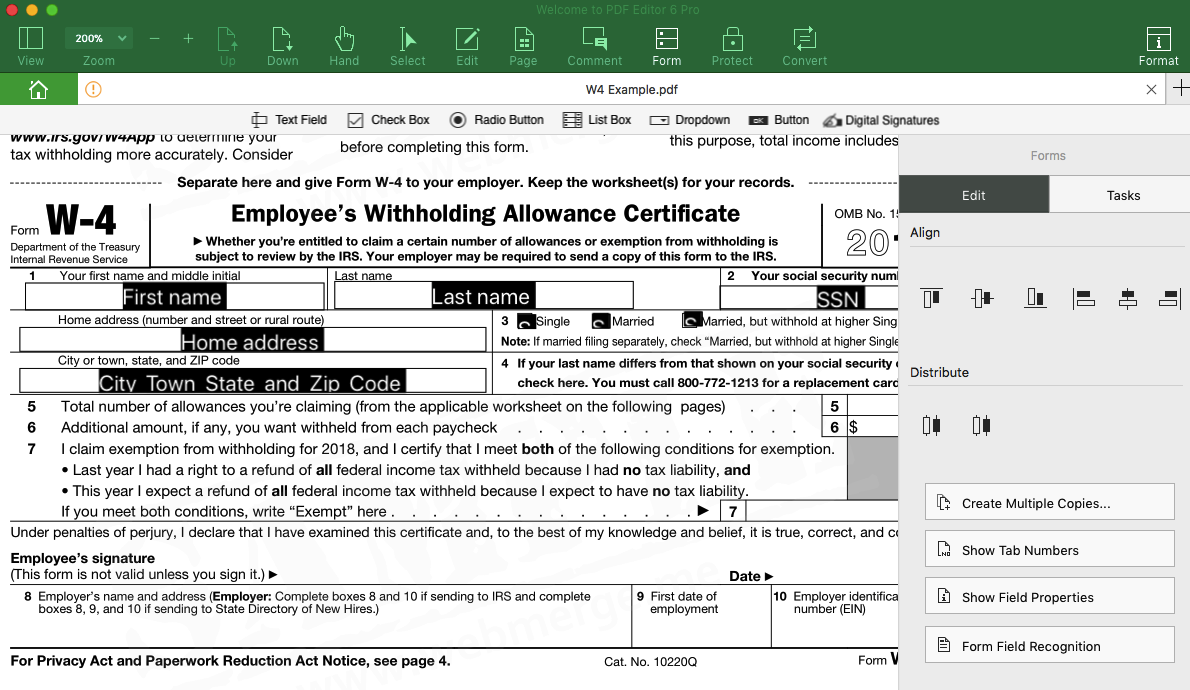
Task: Open the Page tools
Action: click(523, 46)
